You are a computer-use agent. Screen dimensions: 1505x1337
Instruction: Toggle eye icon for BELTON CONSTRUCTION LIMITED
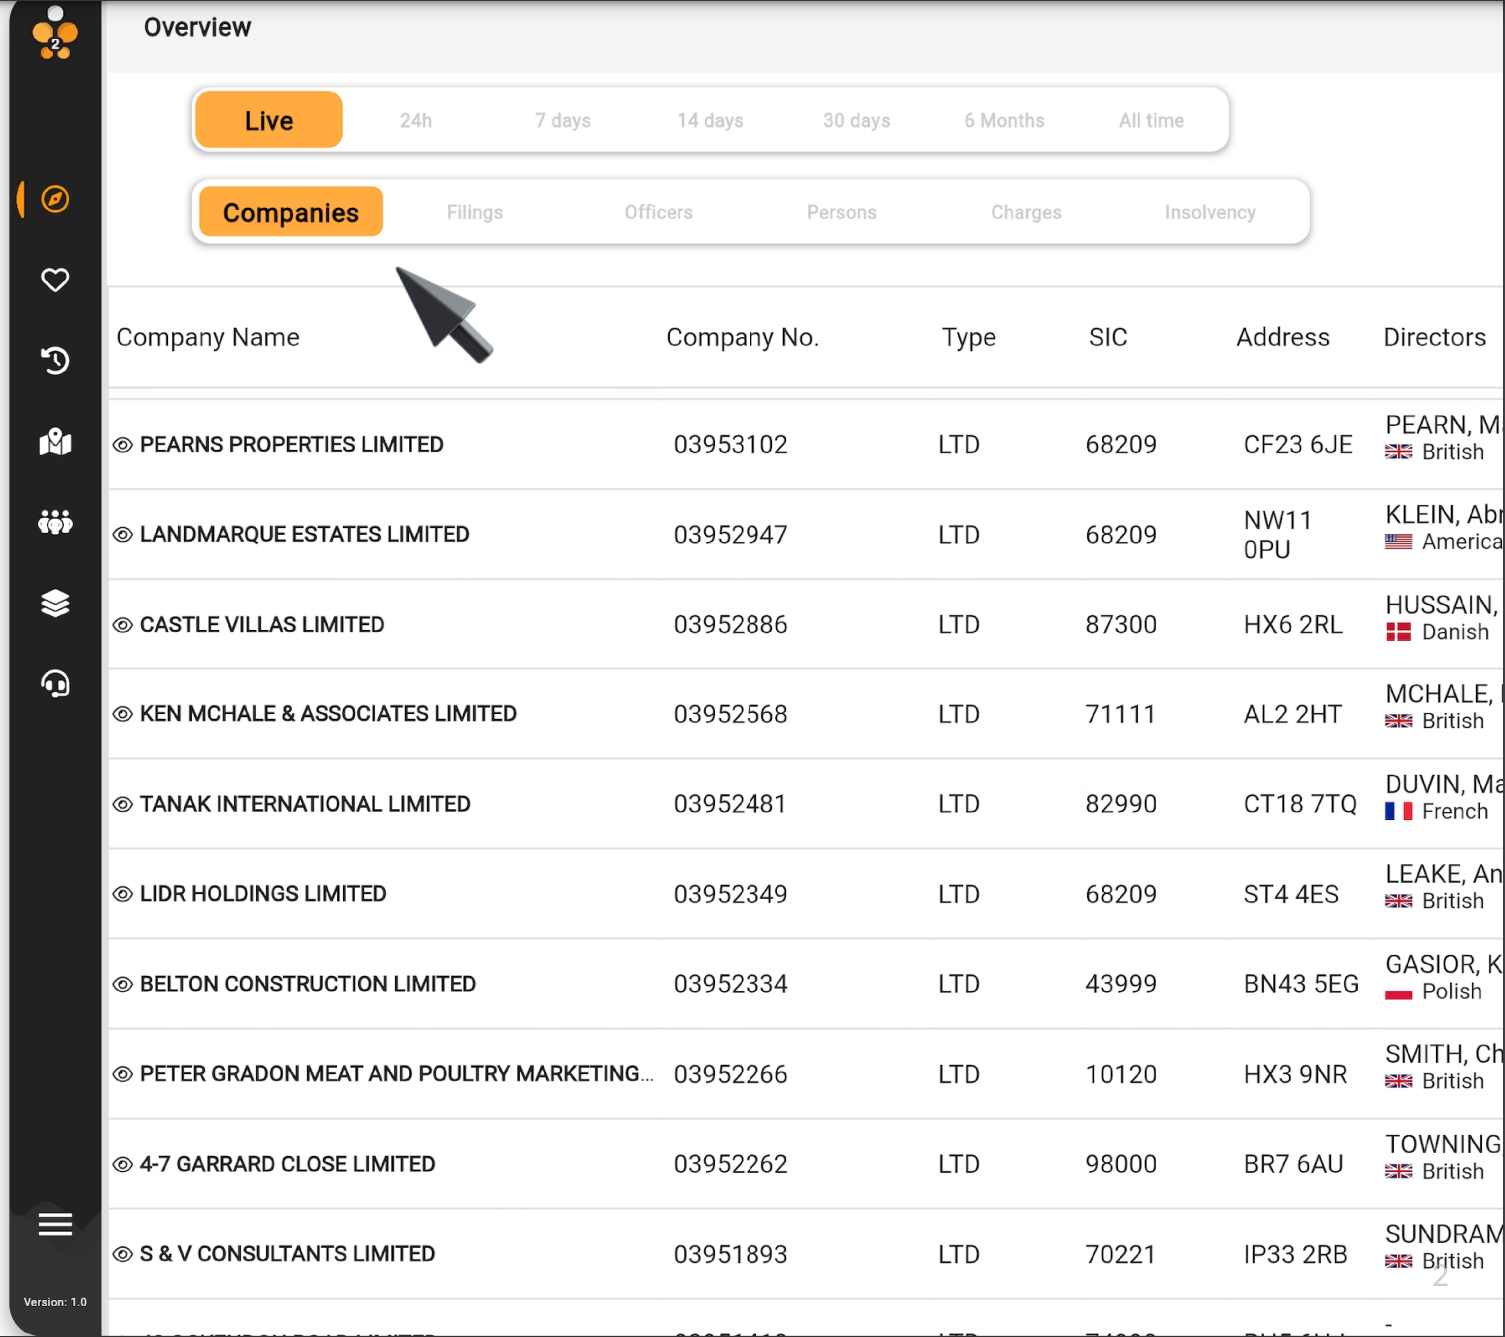[x=123, y=985]
